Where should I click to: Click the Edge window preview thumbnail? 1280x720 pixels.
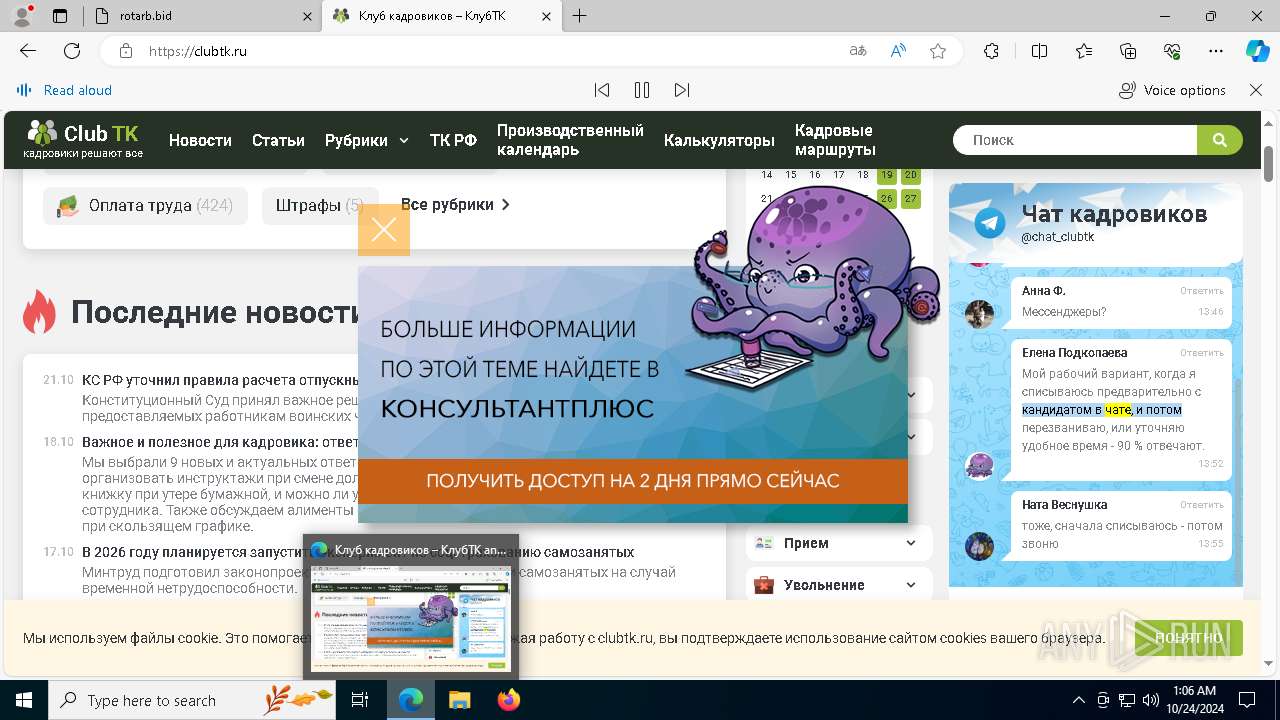tap(411, 619)
